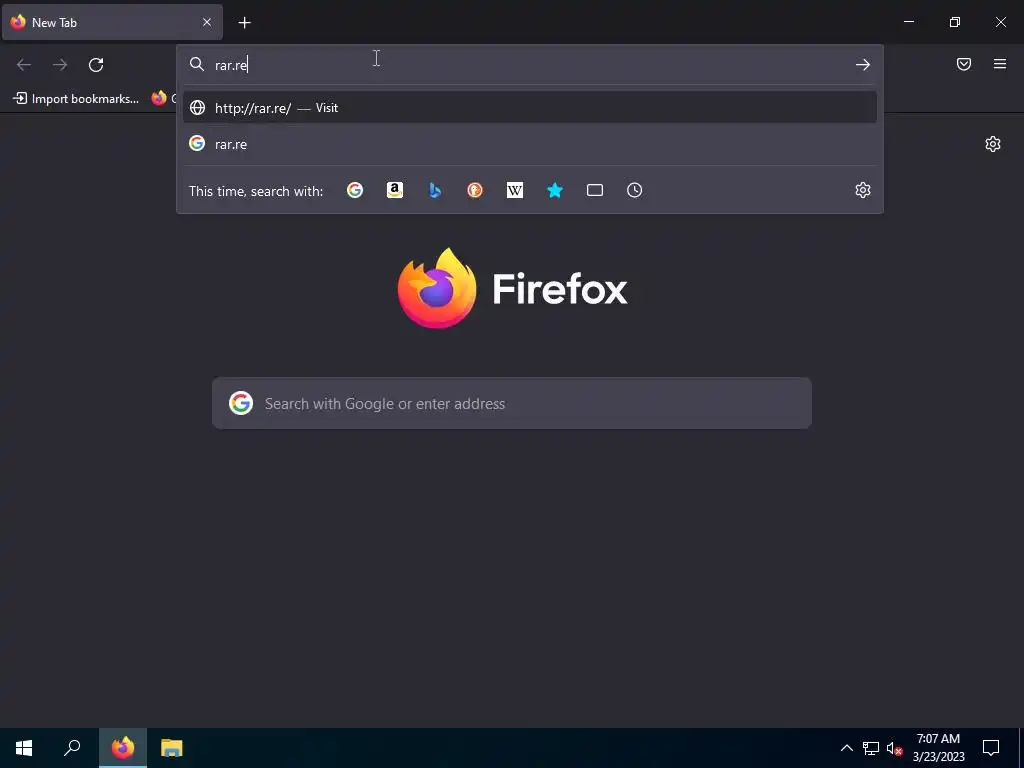Open the Windows notification center

(991, 748)
